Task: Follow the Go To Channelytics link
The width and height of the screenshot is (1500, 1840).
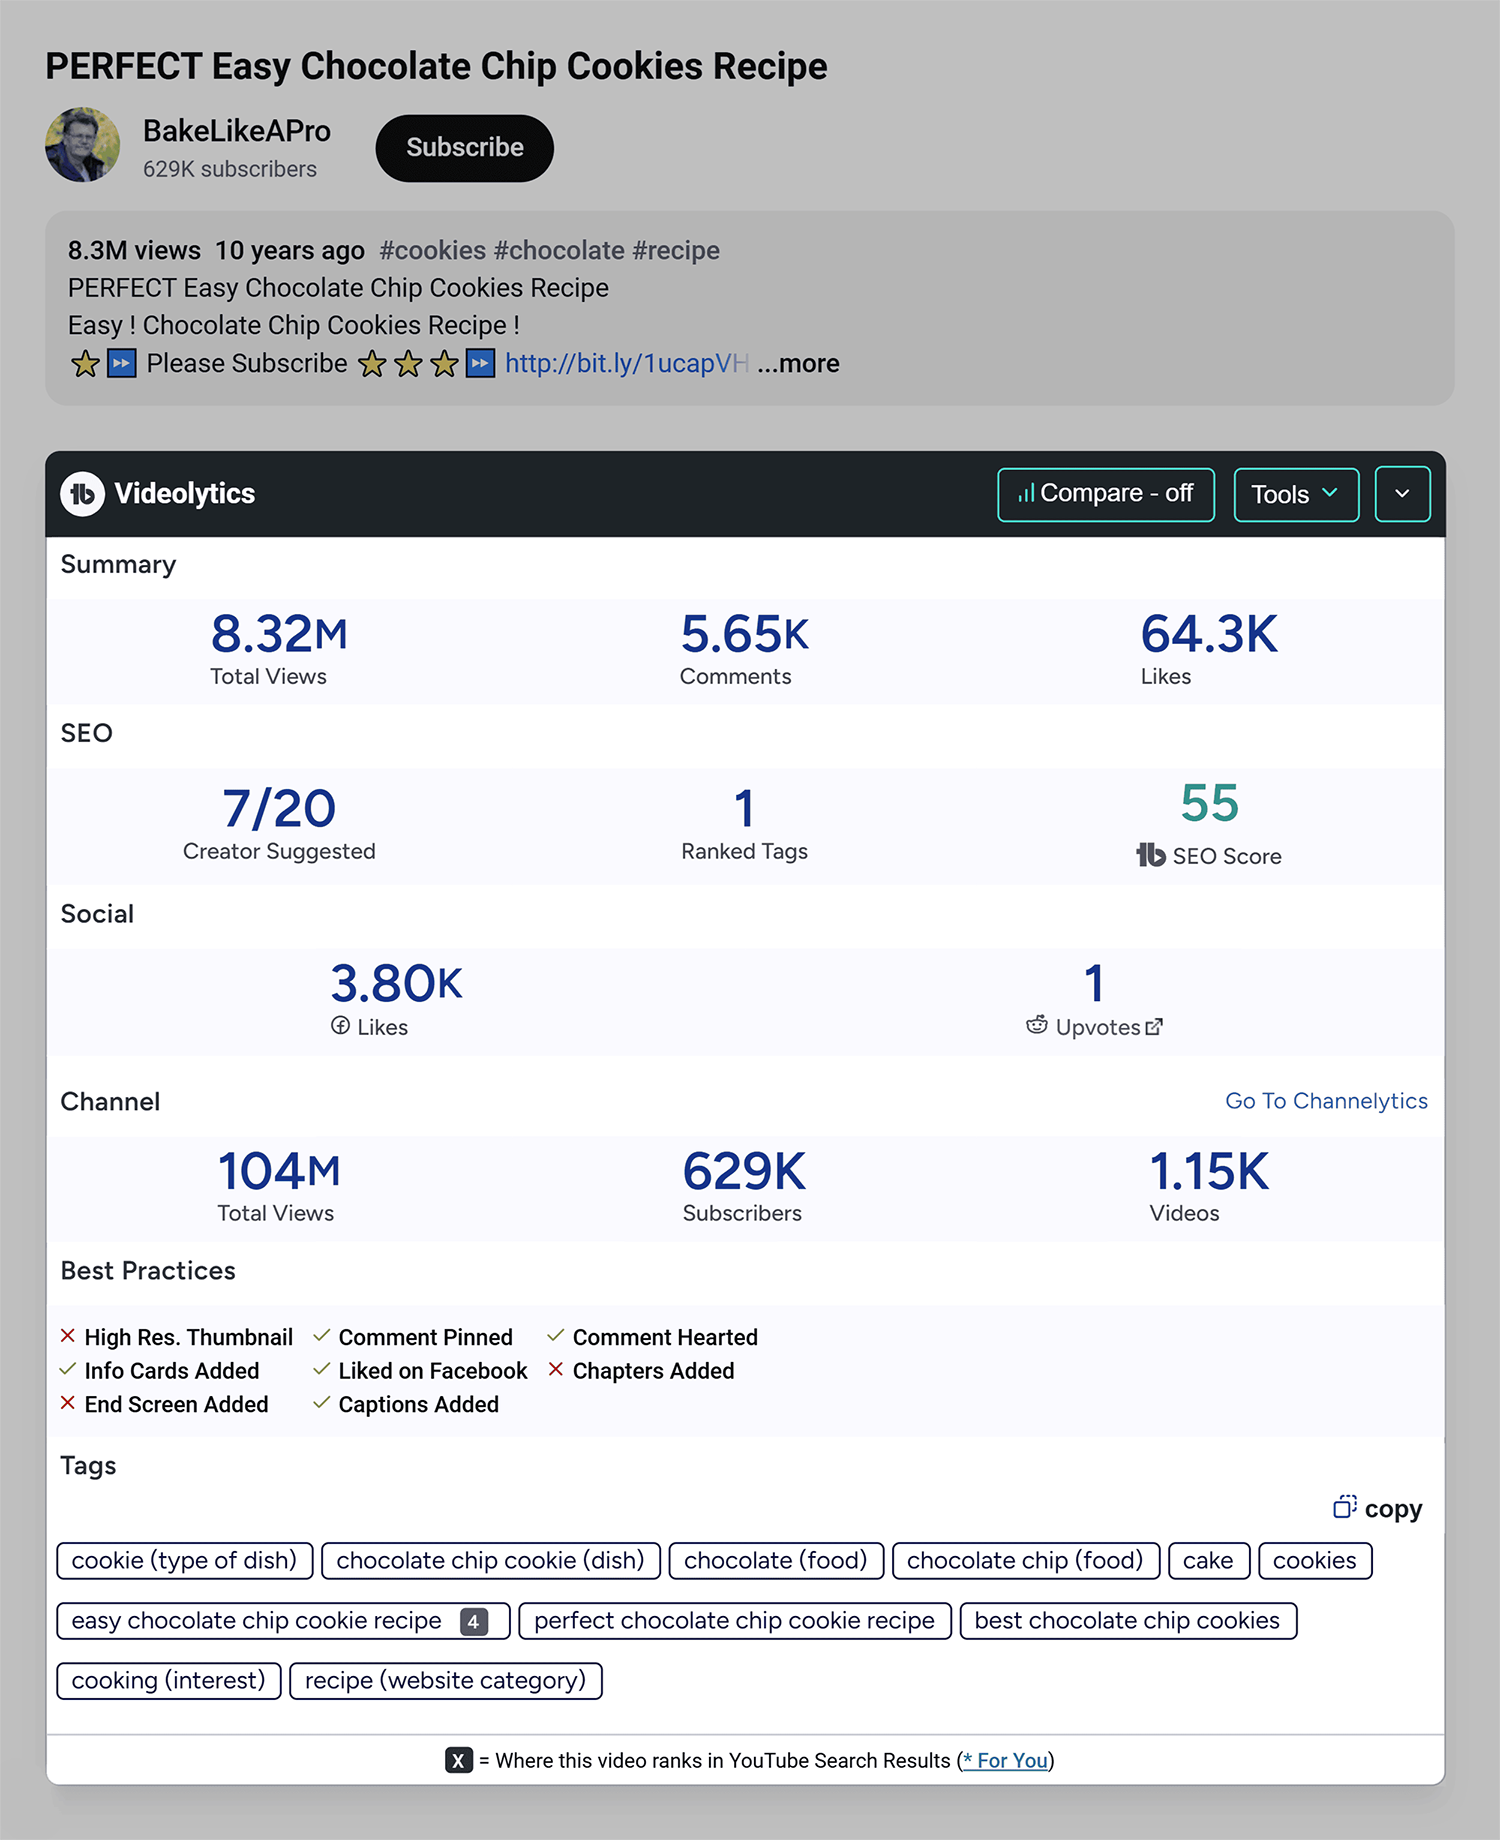Action: click(x=1326, y=1101)
